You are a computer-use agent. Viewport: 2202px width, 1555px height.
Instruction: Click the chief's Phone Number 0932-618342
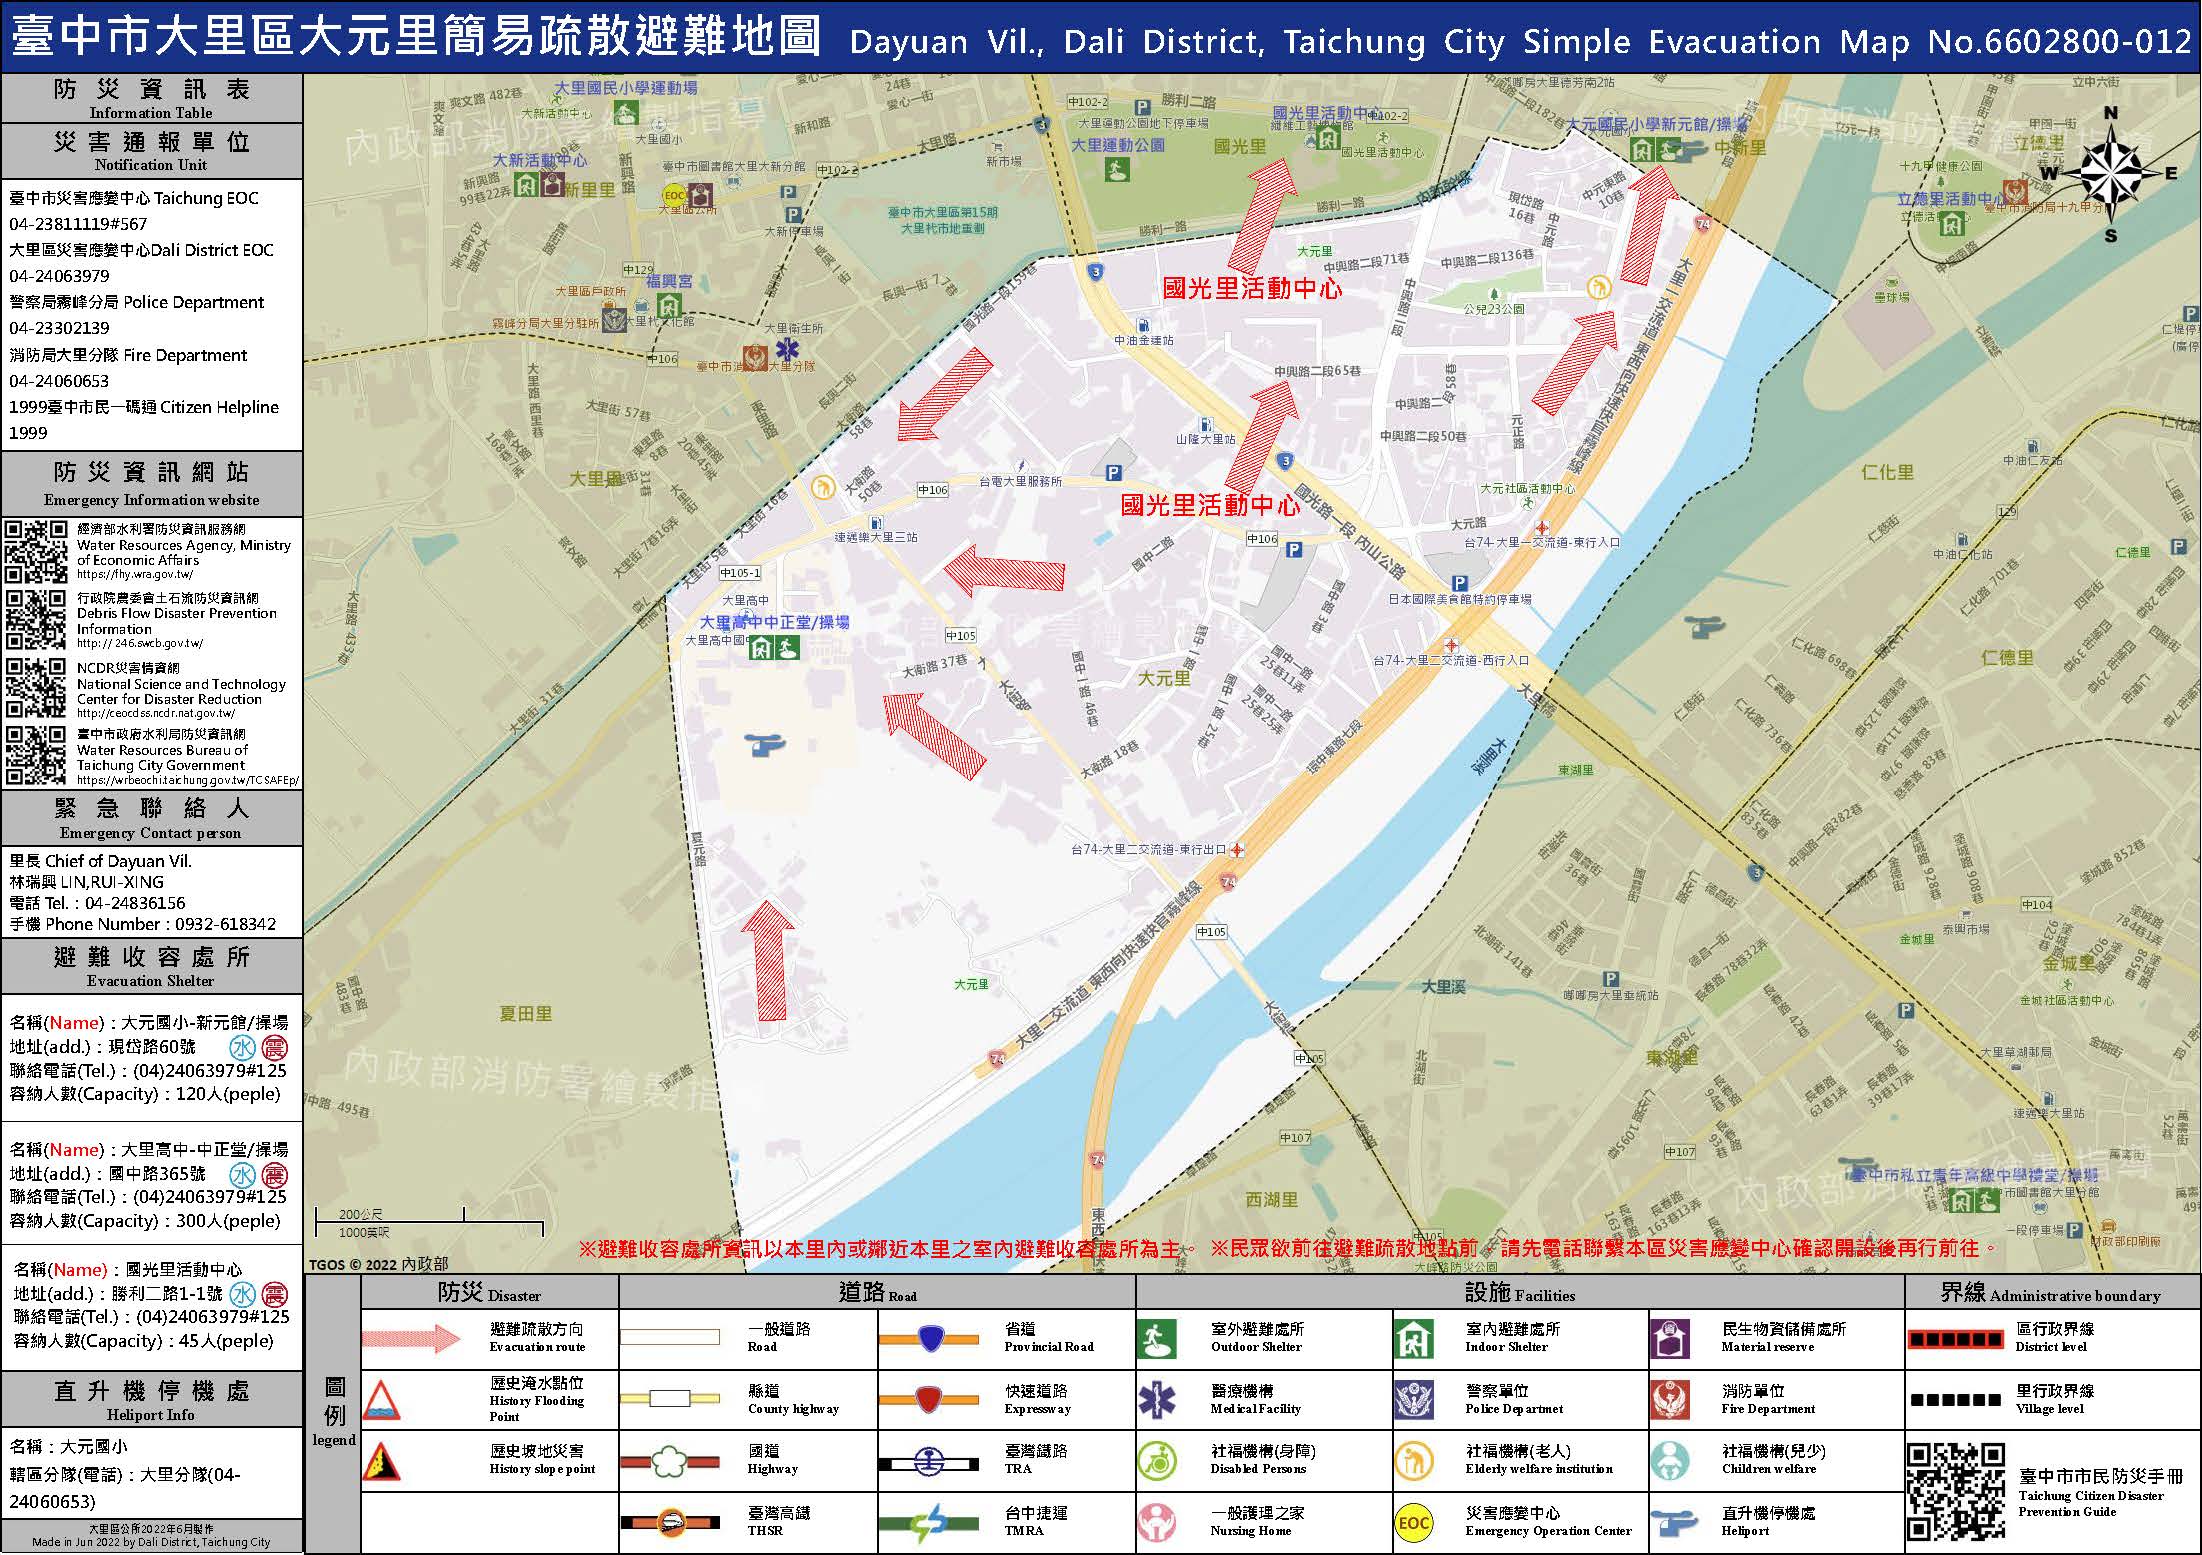coord(226,924)
